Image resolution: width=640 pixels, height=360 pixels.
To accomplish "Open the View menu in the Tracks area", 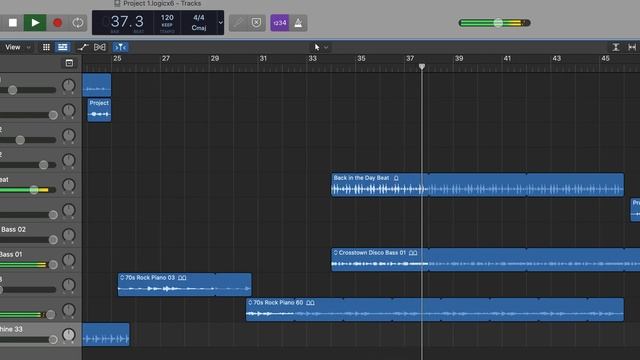I will [13, 47].
